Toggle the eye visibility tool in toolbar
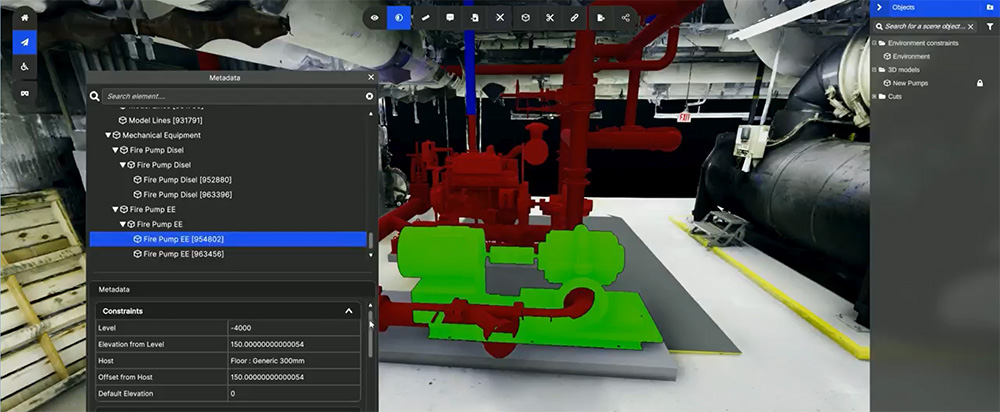Screen dimensions: 1000x412 click(375, 18)
